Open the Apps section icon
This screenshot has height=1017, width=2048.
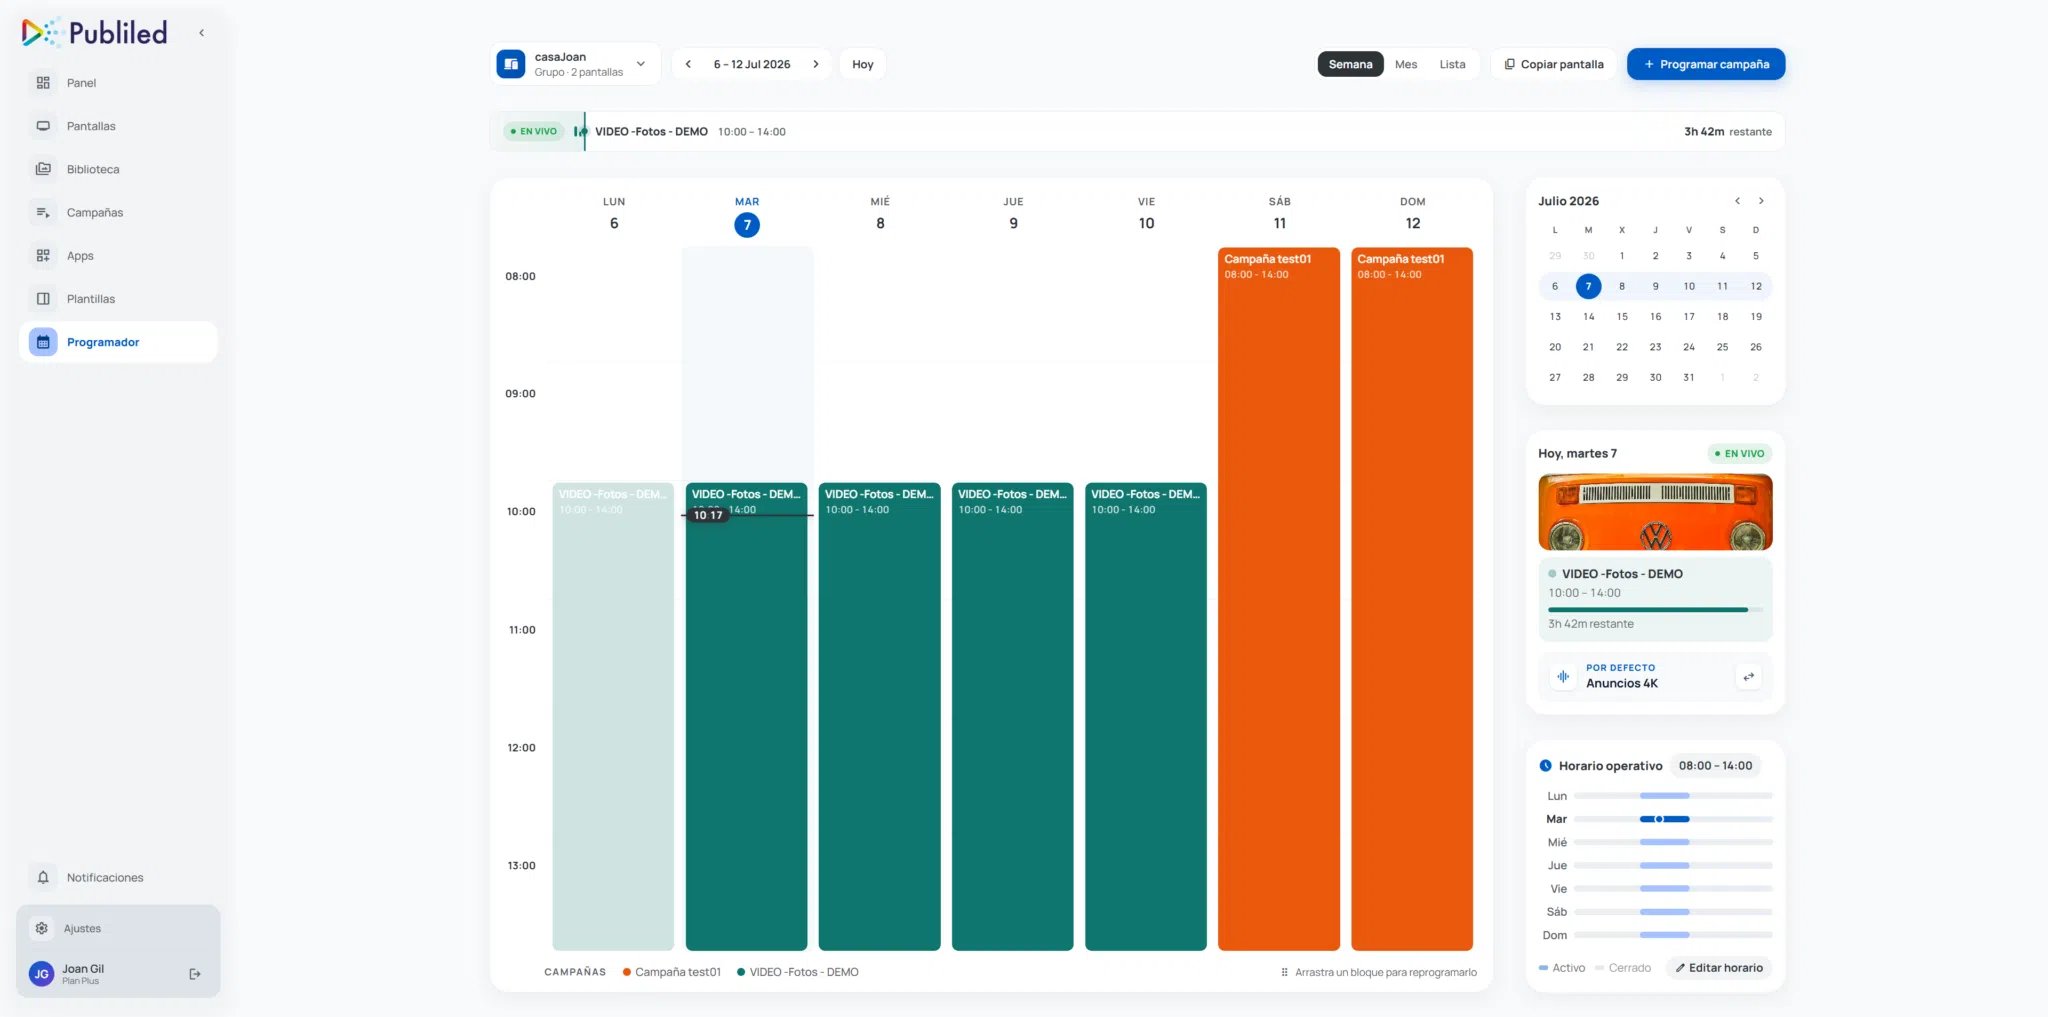pyautogui.click(x=43, y=256)
